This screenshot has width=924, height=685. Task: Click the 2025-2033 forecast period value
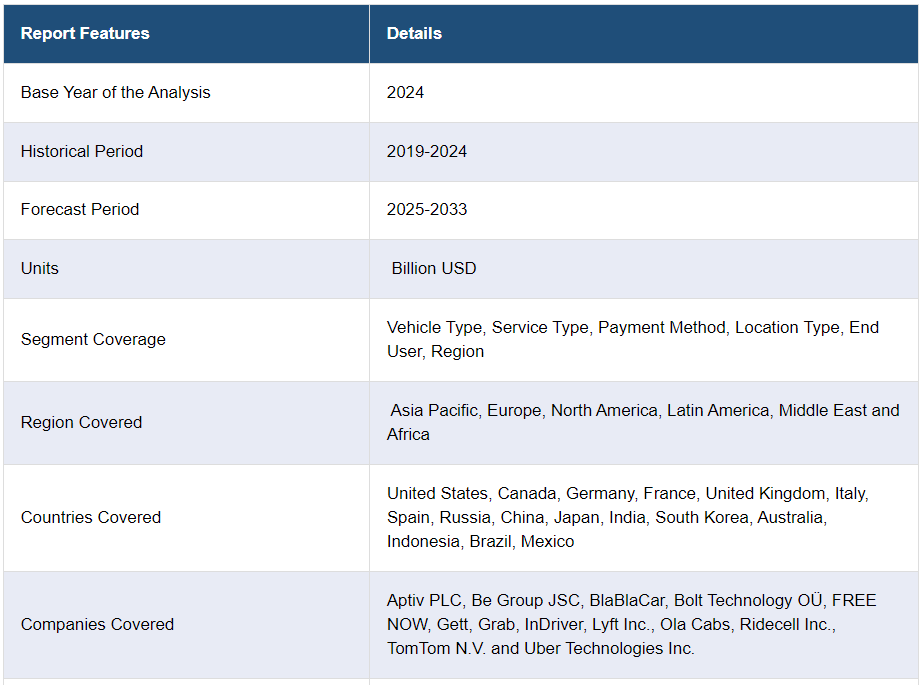(x=427, y=209)
